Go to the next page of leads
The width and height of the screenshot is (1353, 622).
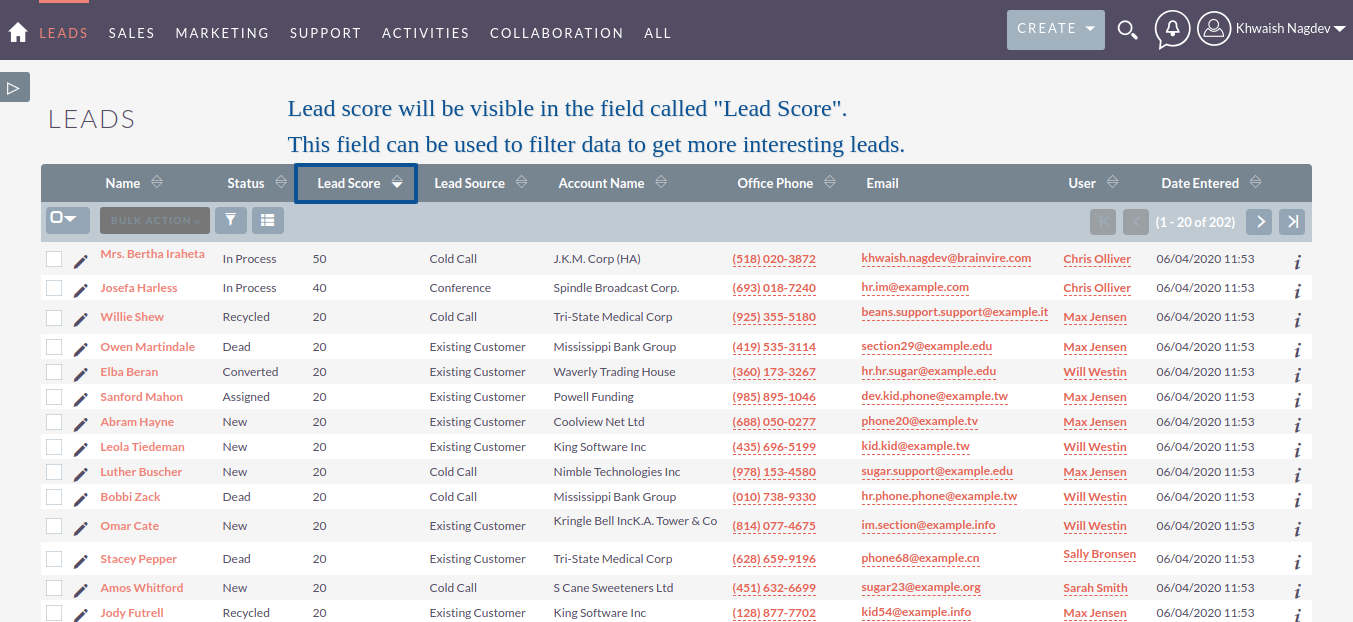click(1259, 222)
